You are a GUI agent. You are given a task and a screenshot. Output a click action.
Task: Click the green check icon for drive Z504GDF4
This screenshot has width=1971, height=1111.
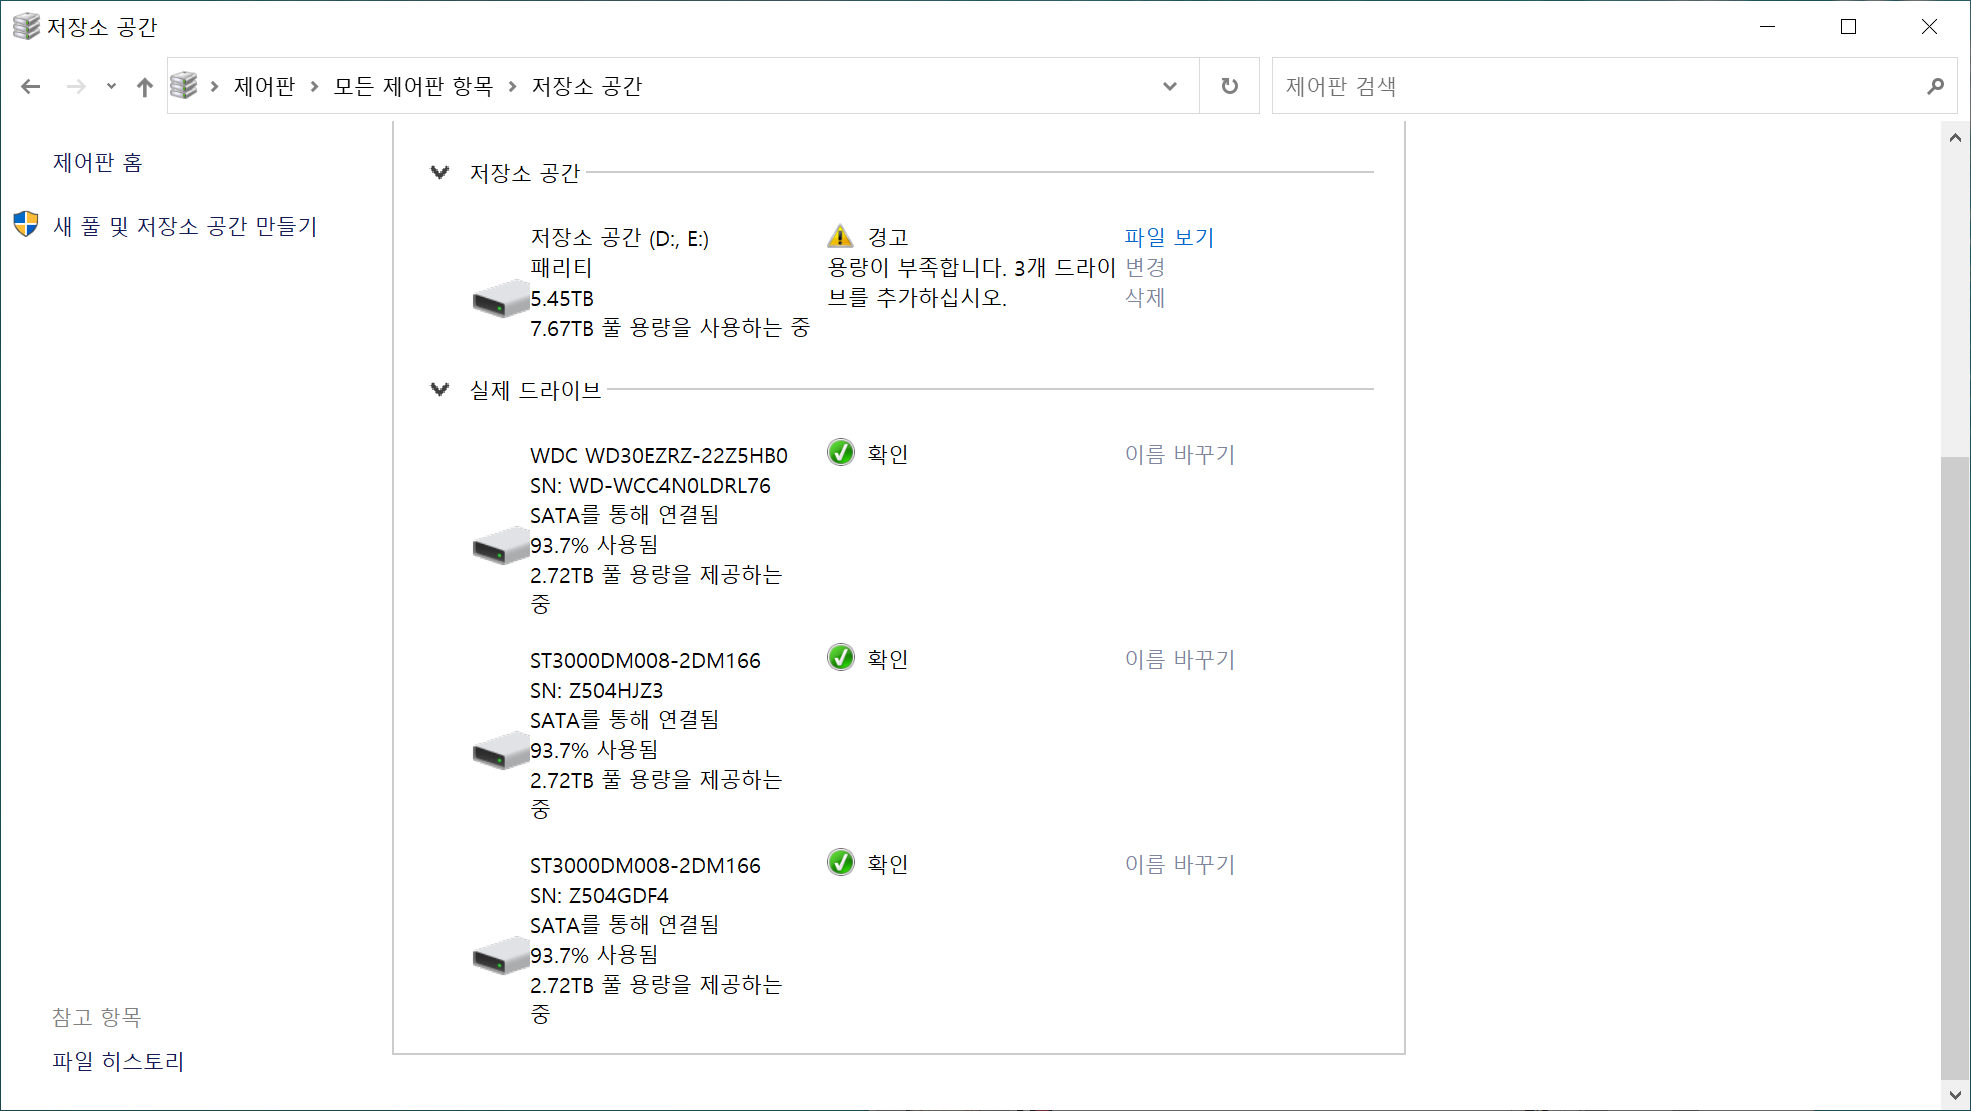click(841, 862)
